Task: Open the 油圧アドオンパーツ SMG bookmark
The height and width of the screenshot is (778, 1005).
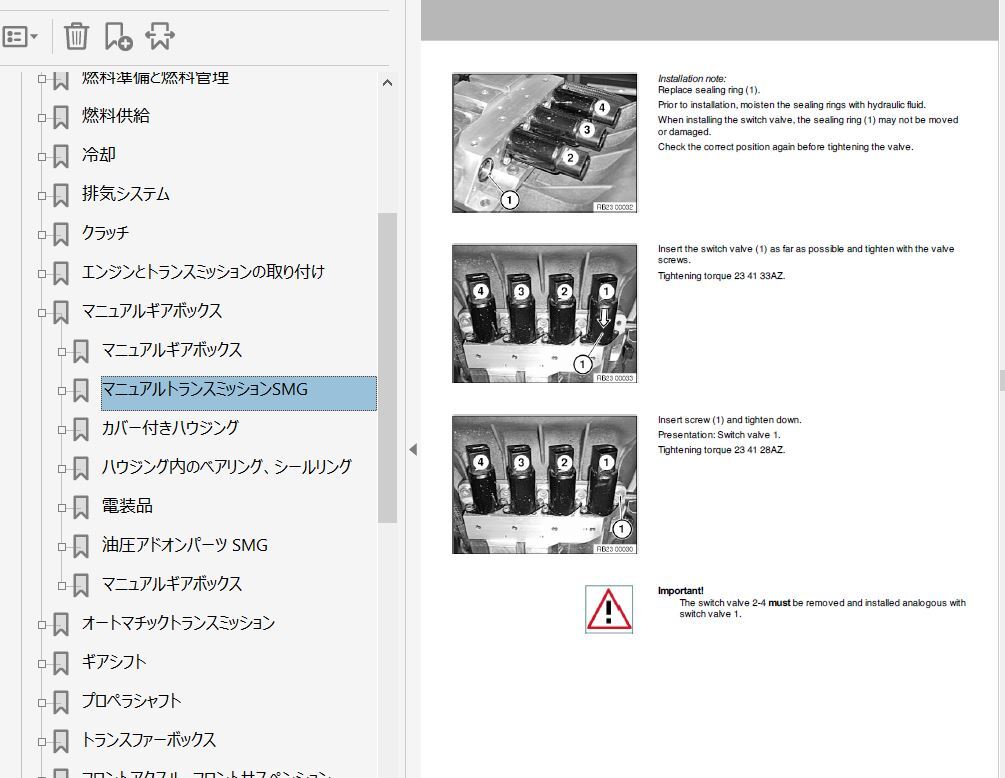Action: click(x=185, y=545)
